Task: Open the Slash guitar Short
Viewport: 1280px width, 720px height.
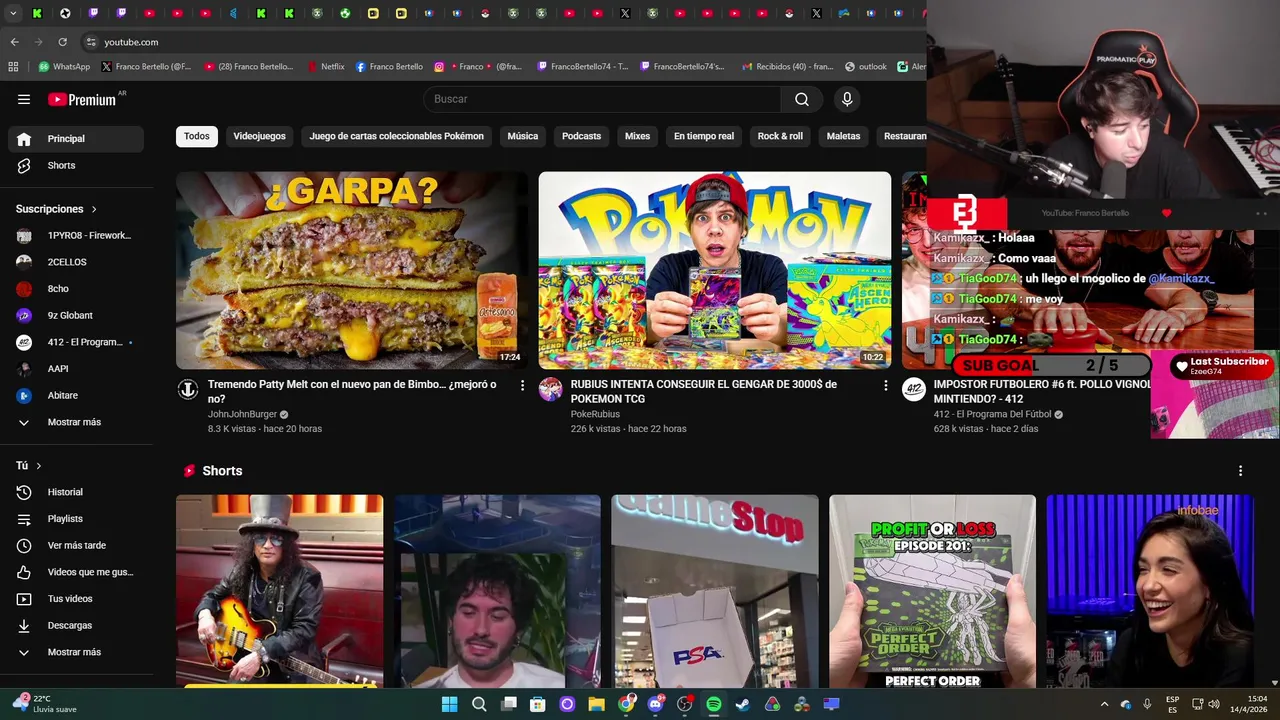Action: tap(279, 590)
